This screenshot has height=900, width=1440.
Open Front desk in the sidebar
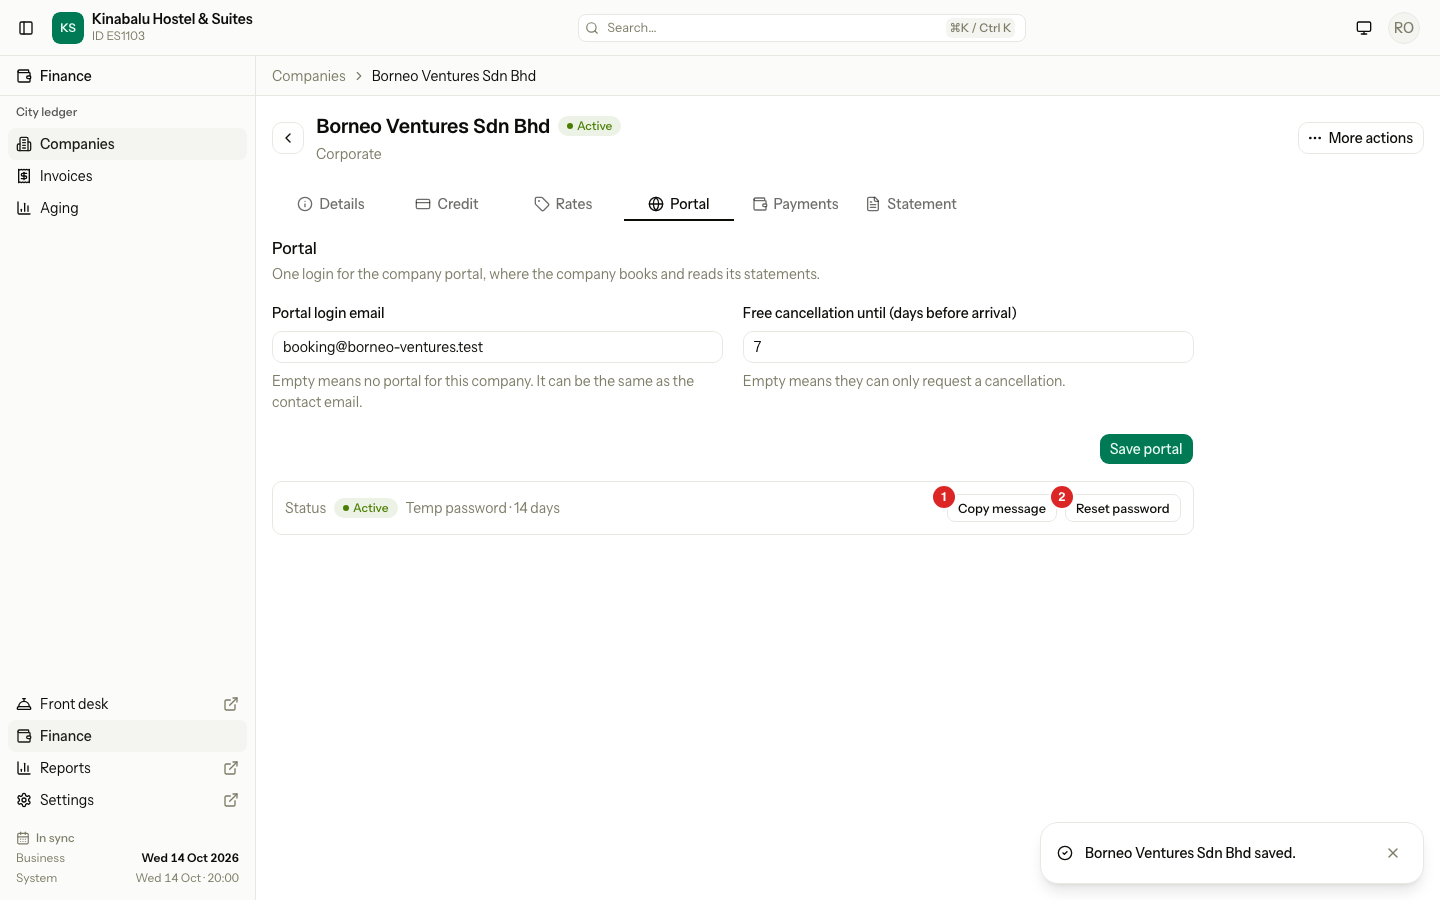pos(127,704)
